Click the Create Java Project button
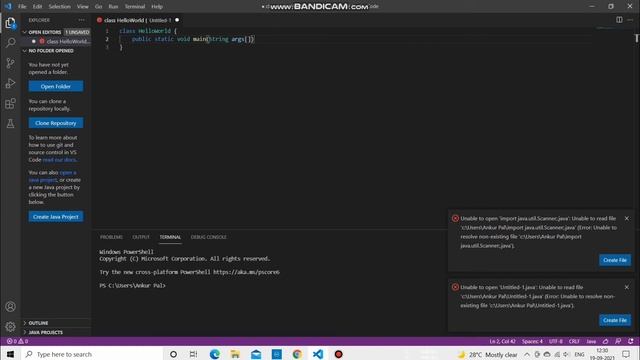The width and height of the screenshot is (640, 360). [56, 216]
